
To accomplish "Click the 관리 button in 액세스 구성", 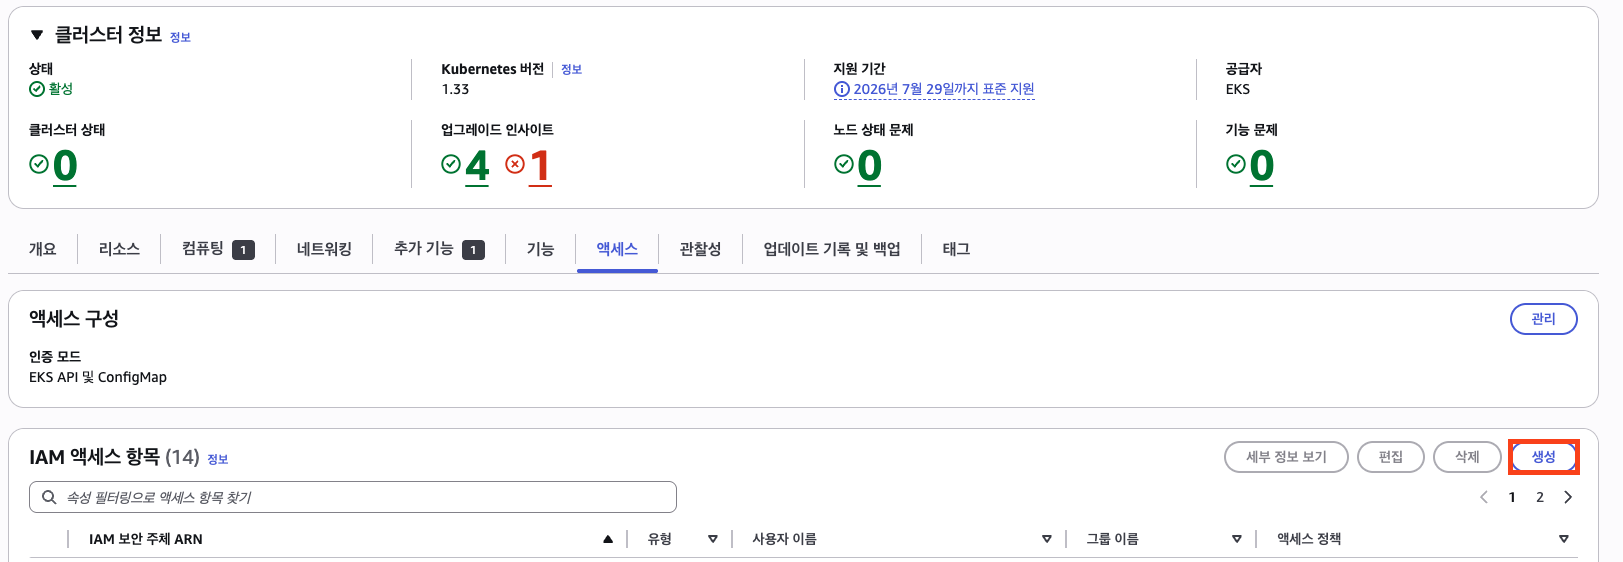I will (1543, 319).
